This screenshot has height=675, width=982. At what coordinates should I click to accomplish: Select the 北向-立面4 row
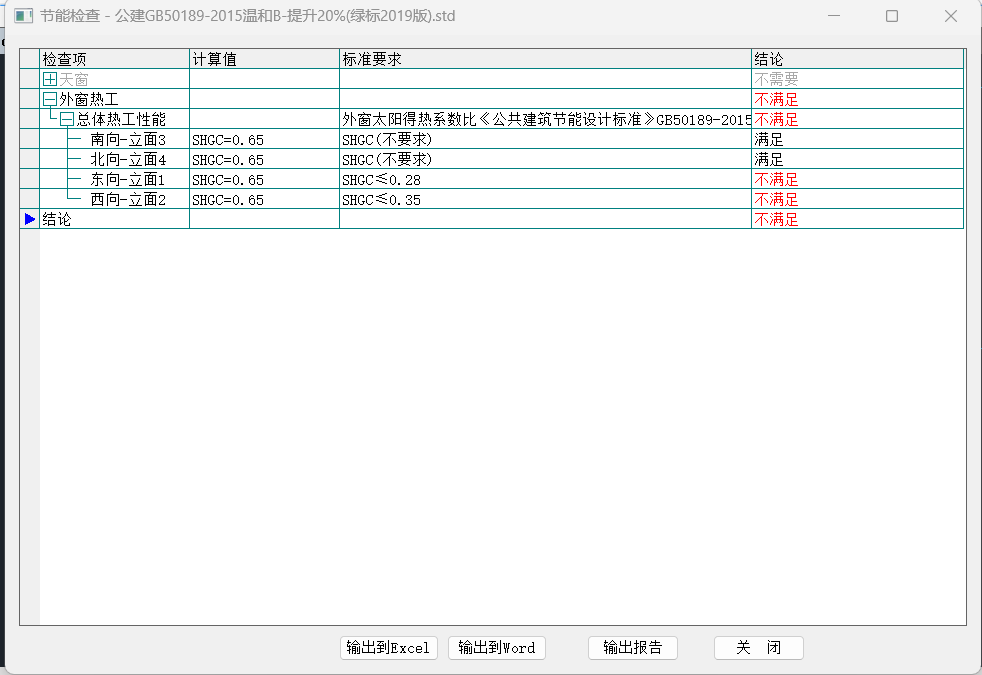coord(127,159)
